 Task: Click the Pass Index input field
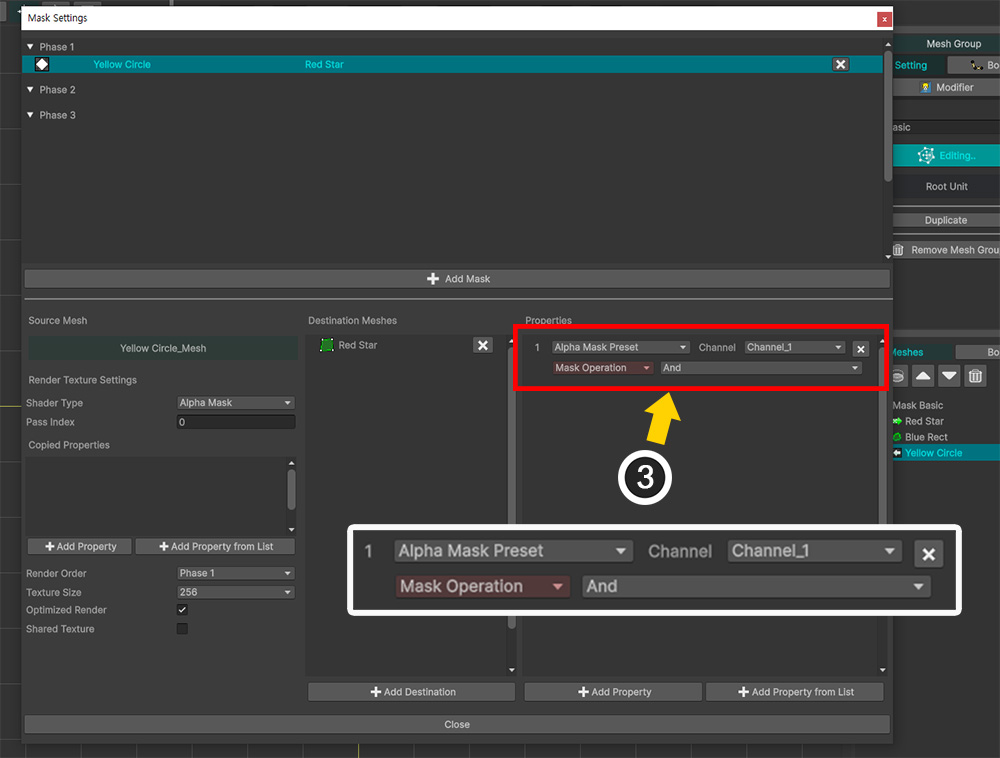tap(236, 422)
